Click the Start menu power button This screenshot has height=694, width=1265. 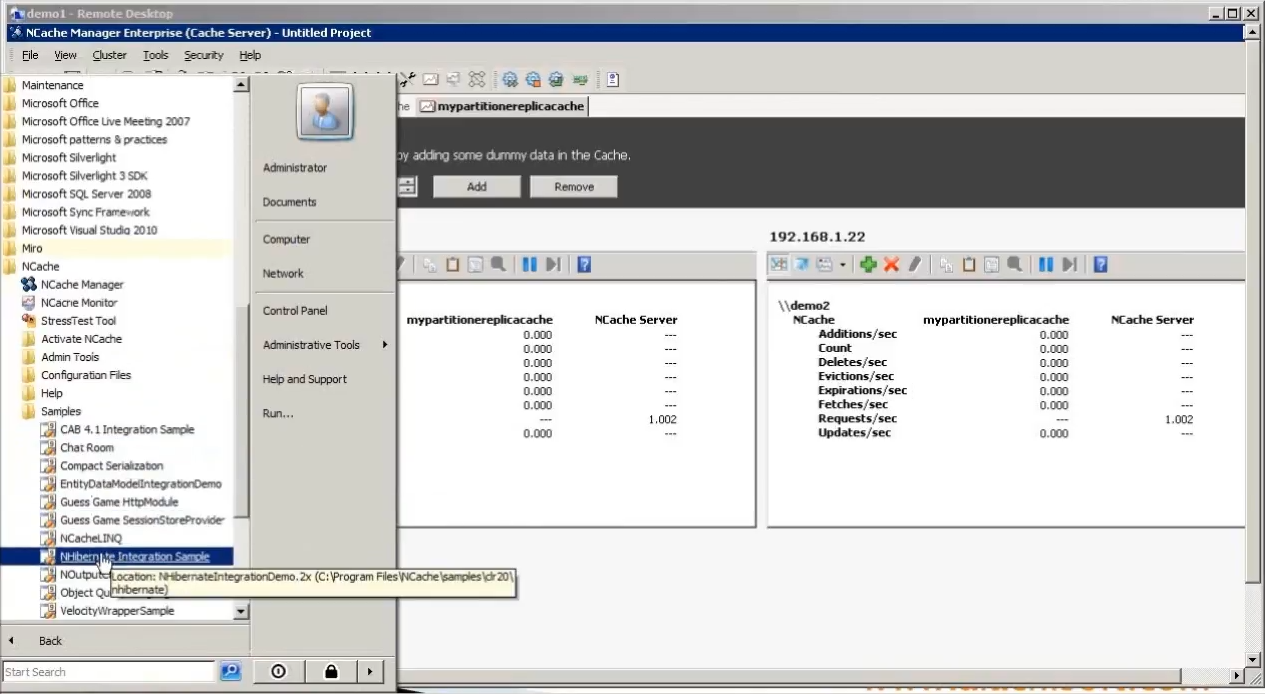[278, 672]
